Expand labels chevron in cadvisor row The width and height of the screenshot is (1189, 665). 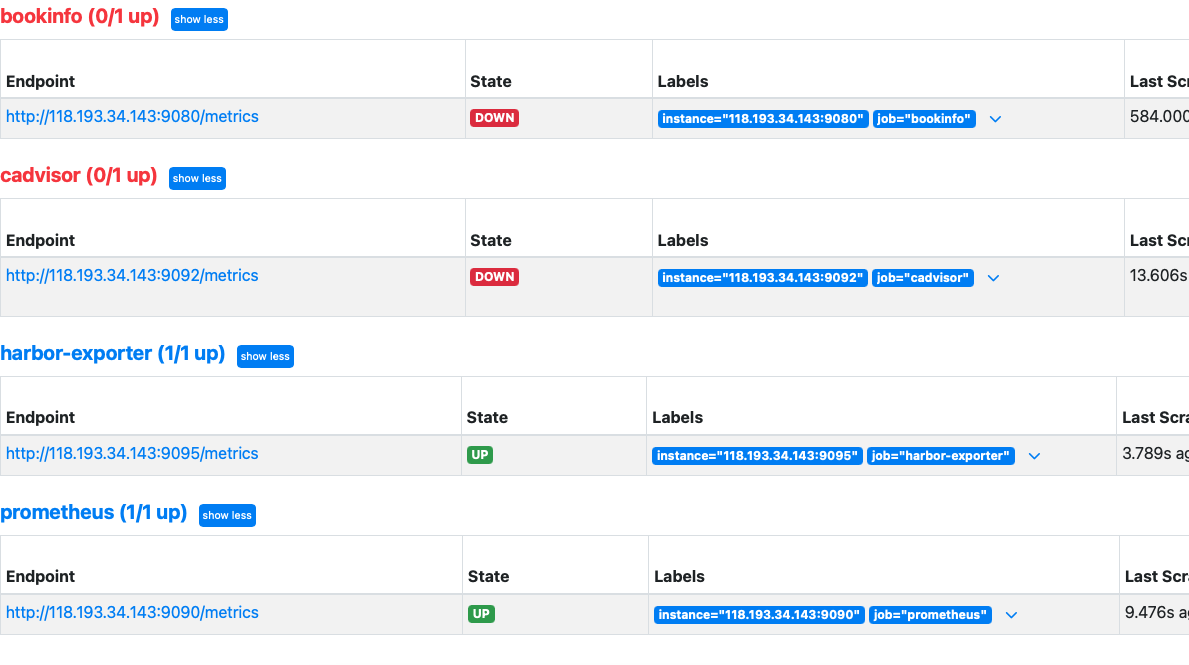[993, 278]
